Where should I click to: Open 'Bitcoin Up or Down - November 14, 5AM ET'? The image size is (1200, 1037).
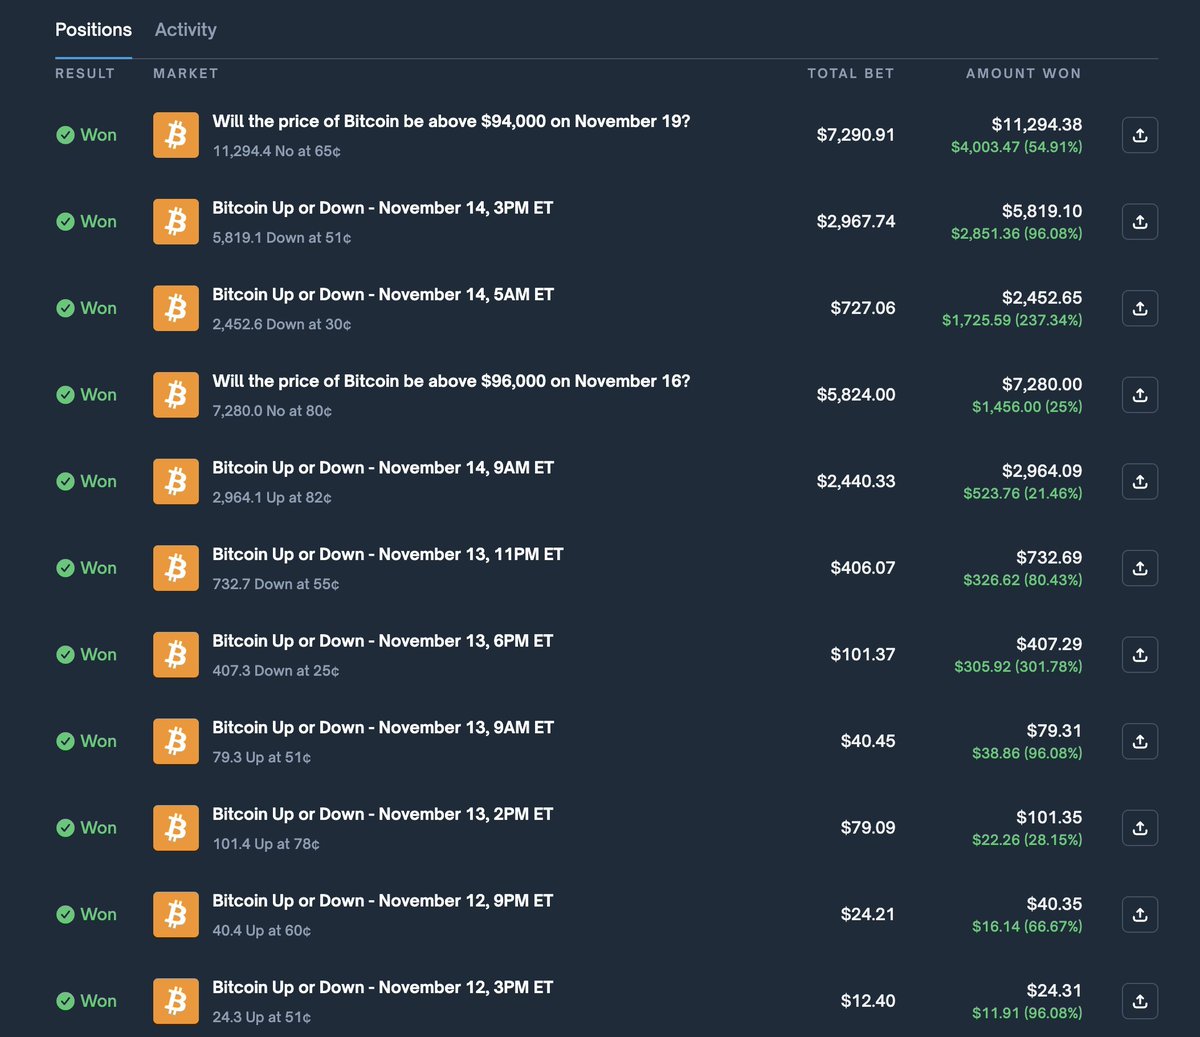coord(383,294)
